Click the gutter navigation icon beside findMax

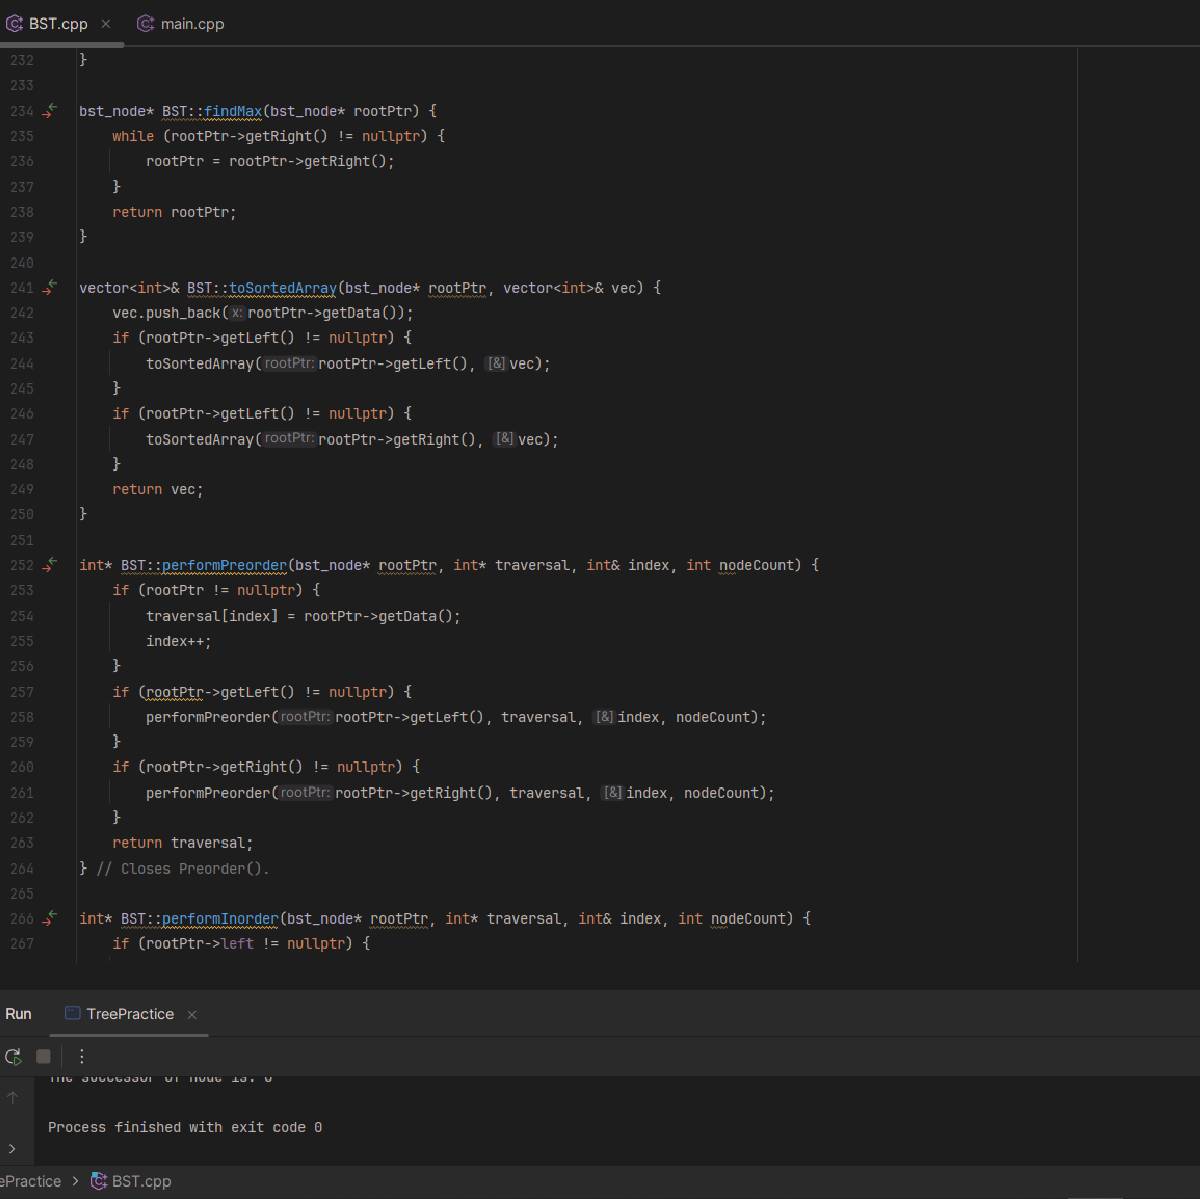tap(50, 111)
